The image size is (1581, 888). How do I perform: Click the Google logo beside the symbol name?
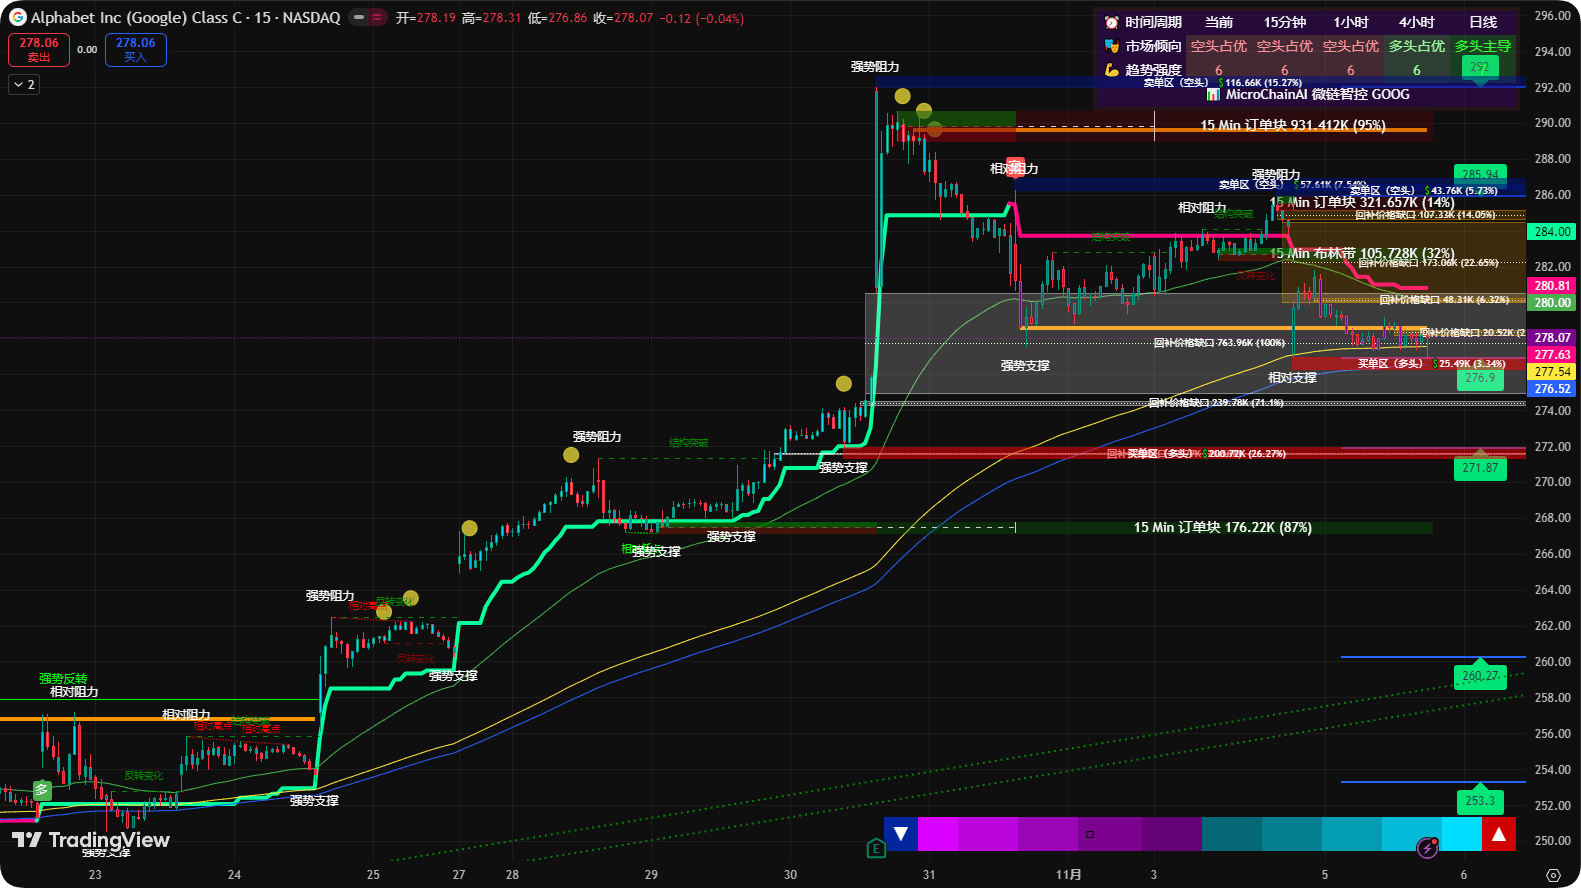(x=17, y=18)
